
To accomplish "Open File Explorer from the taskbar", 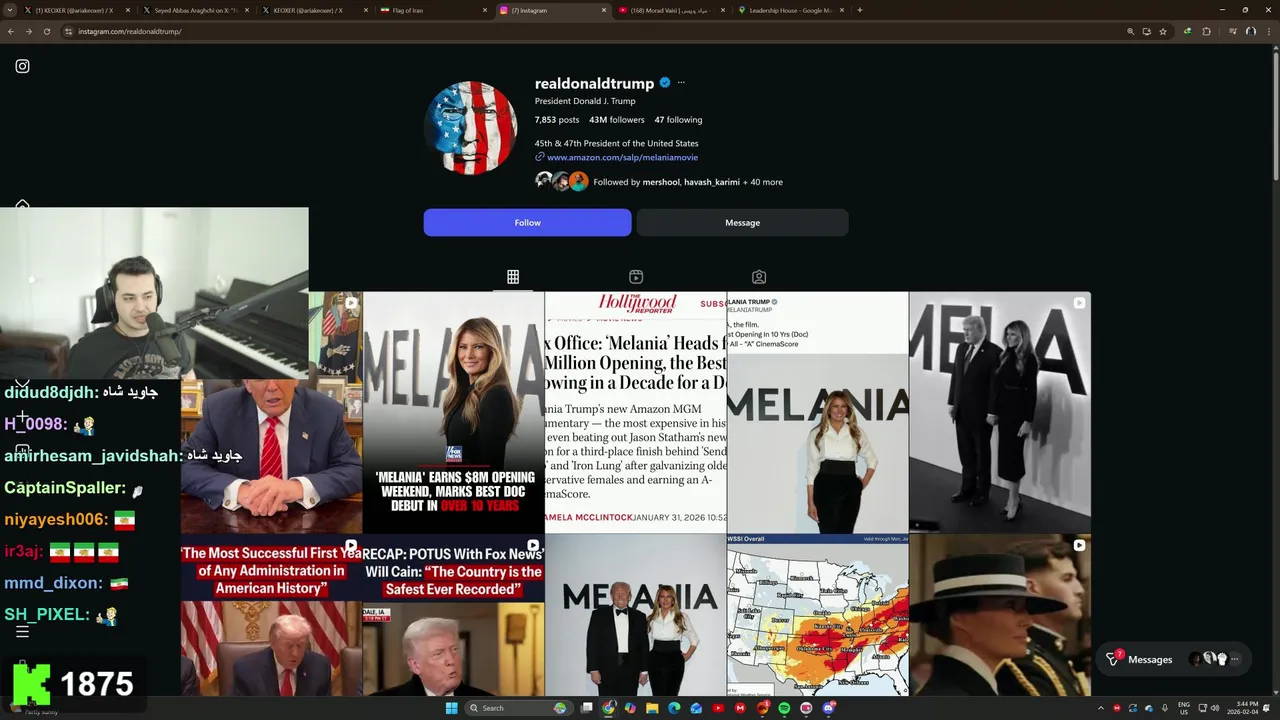I will [x=652, y=708].
